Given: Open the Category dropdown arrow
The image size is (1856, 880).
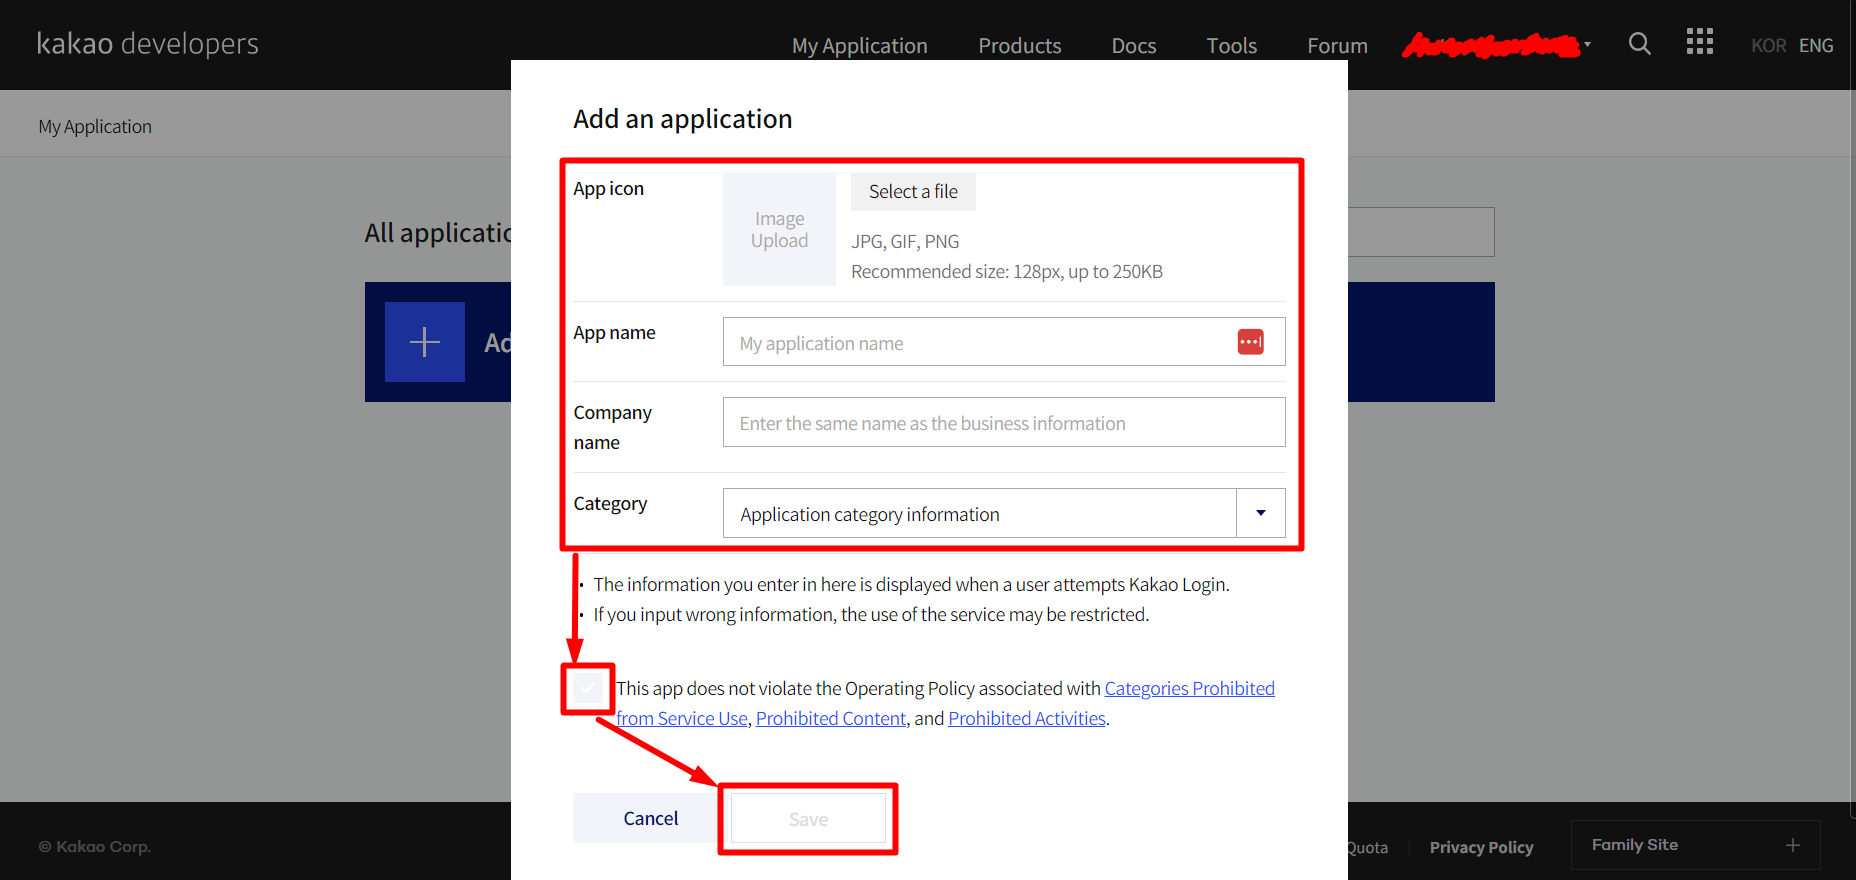Looking at the screenshot, I should (x=1260, y=513).
